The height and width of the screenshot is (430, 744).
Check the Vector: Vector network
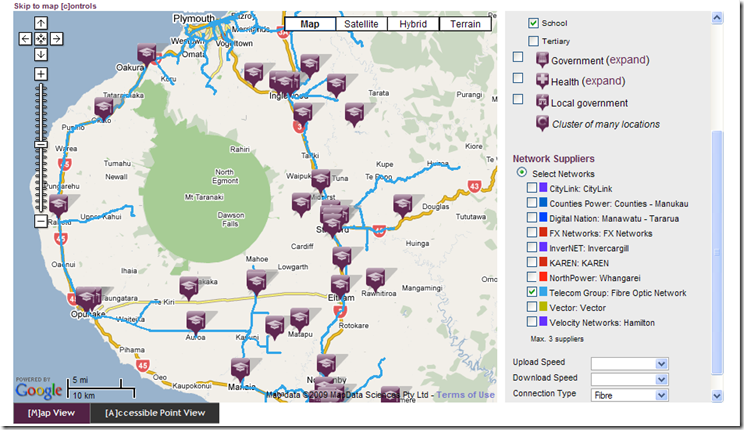531,307
